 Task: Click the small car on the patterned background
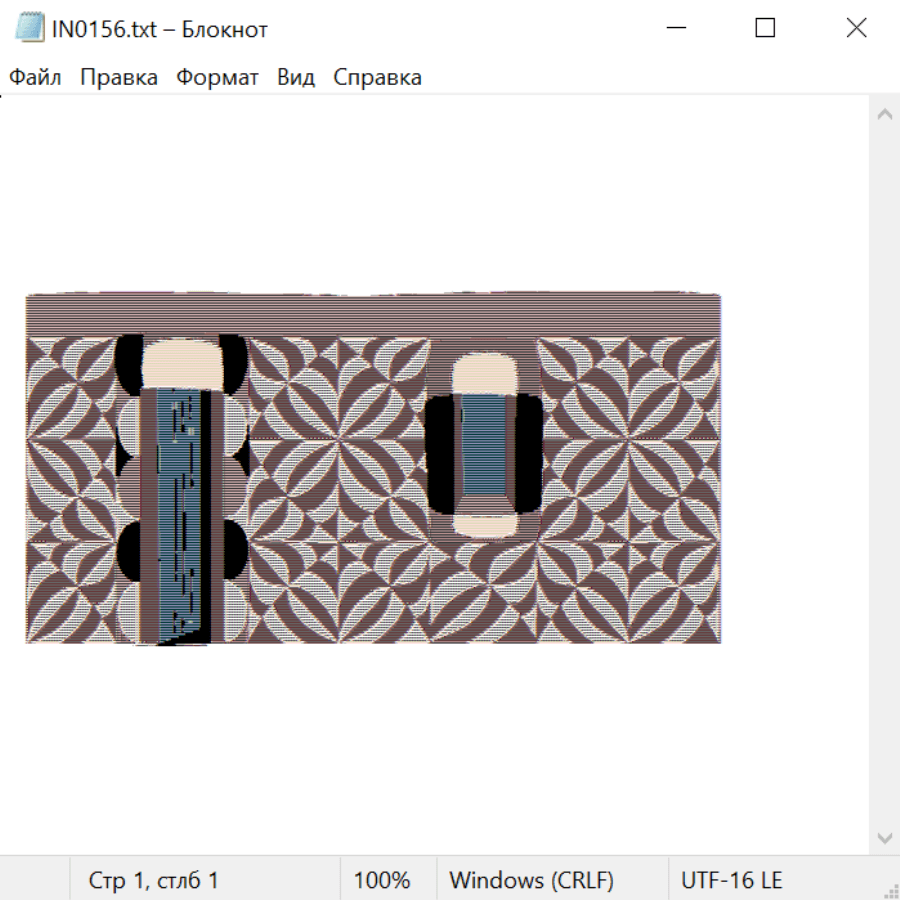(x=484, y=445)
